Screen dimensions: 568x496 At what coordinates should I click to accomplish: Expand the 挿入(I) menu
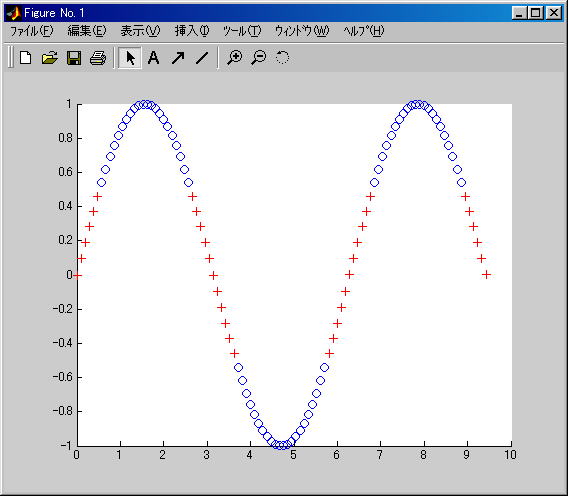(192, 31)
